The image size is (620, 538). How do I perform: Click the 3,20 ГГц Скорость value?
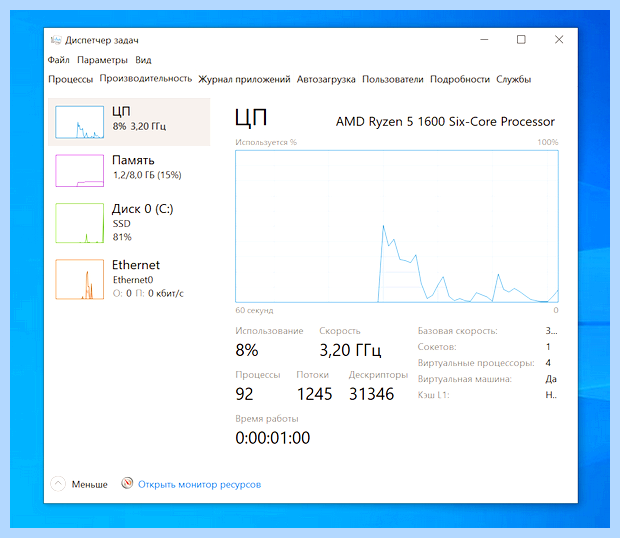[350, 350]
